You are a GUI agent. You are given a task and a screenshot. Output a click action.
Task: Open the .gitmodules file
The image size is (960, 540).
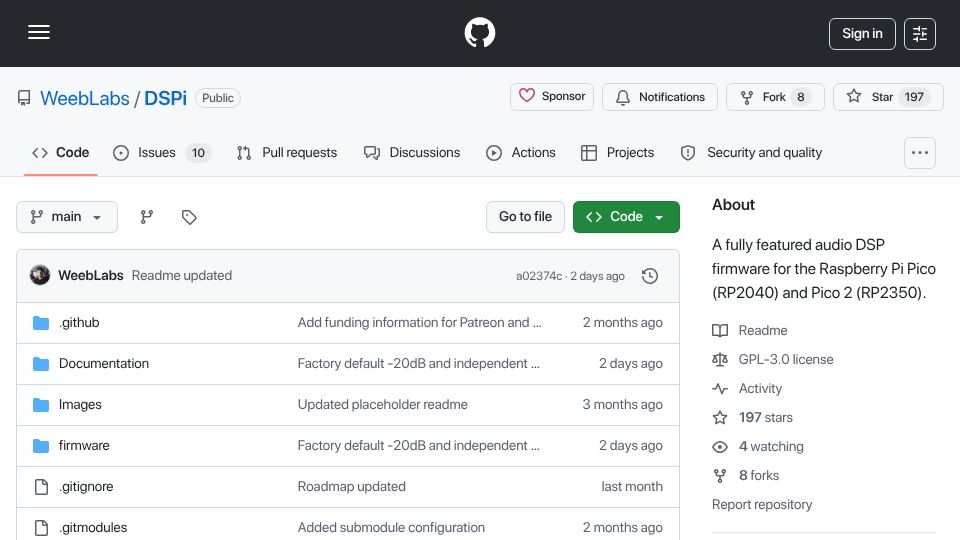[x=93, y=528]
